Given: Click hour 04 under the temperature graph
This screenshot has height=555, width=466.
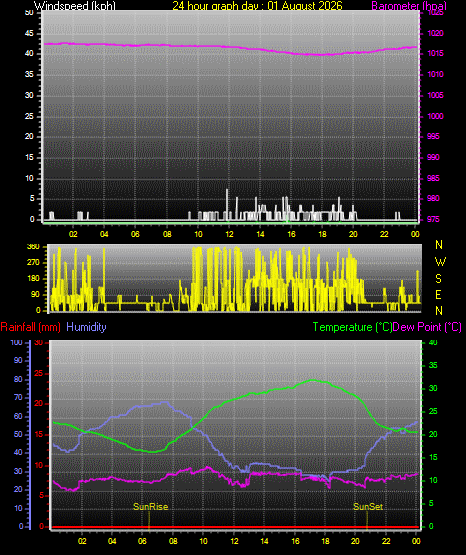Looking at the screenshot, I should pos(112,542).
